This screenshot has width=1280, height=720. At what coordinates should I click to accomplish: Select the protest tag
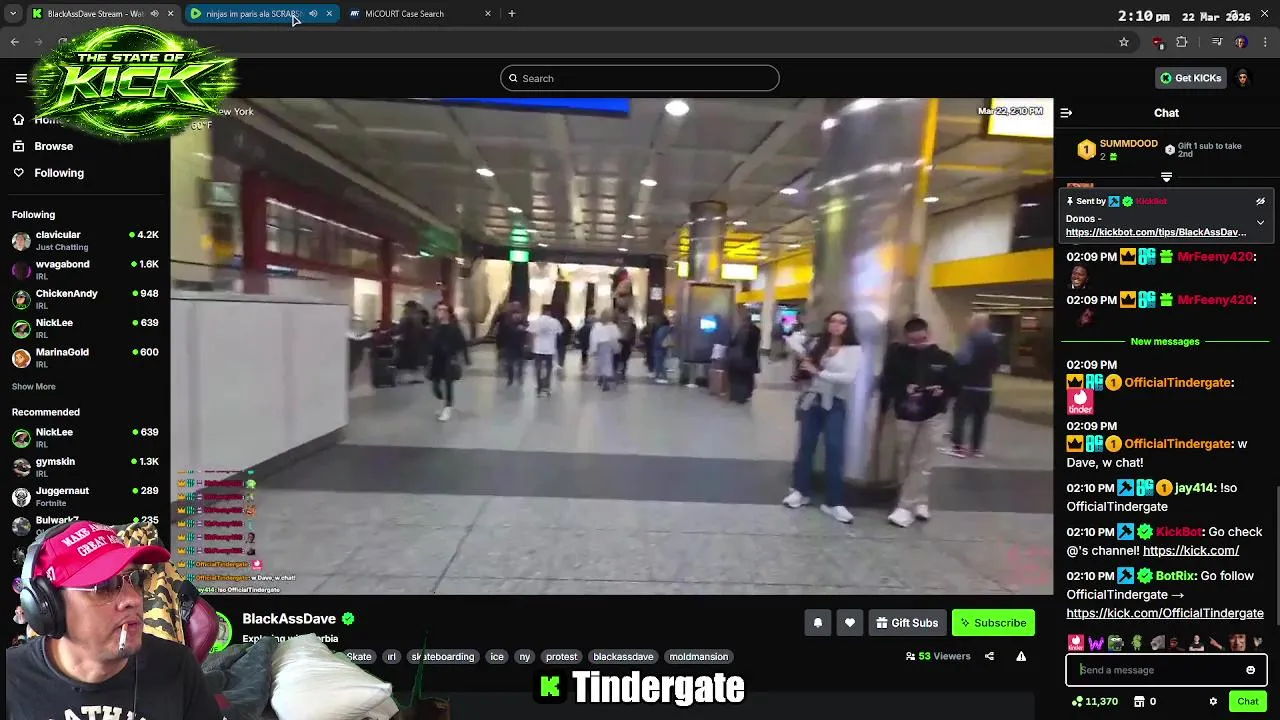pyautogui.click(x=562, y=657)
